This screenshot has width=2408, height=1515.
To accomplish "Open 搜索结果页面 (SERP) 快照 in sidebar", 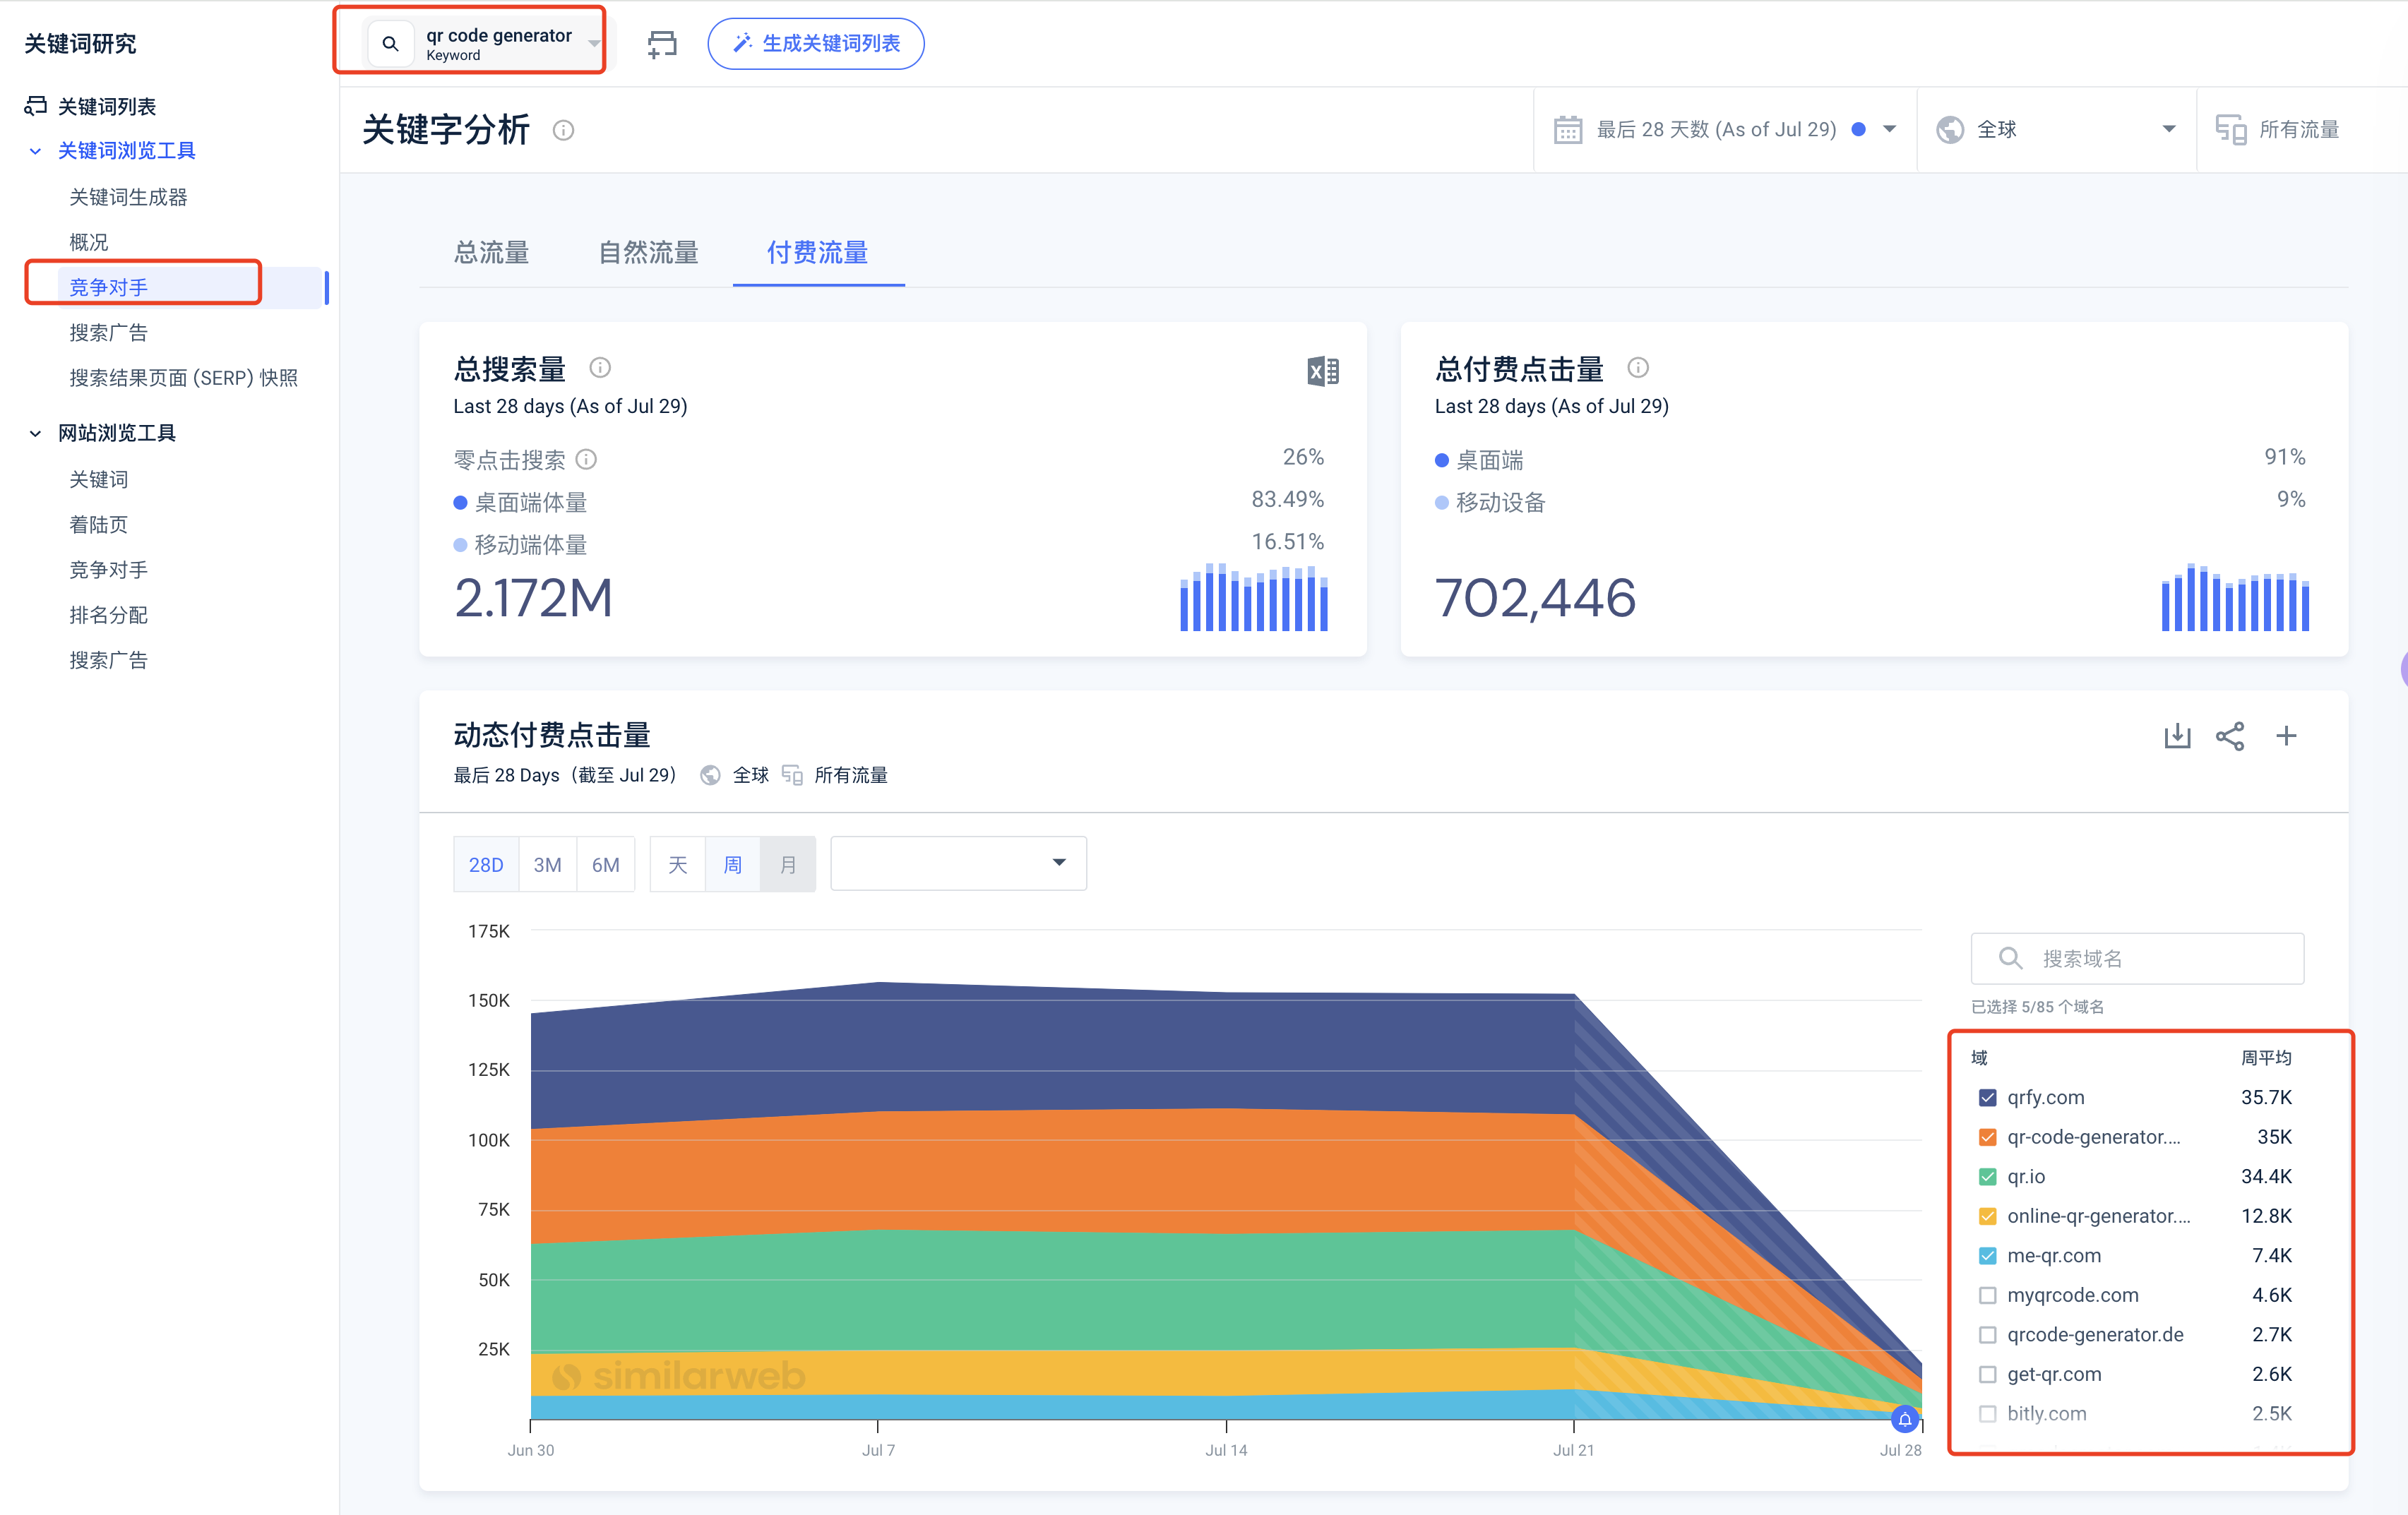I will (x=183, y=378).
